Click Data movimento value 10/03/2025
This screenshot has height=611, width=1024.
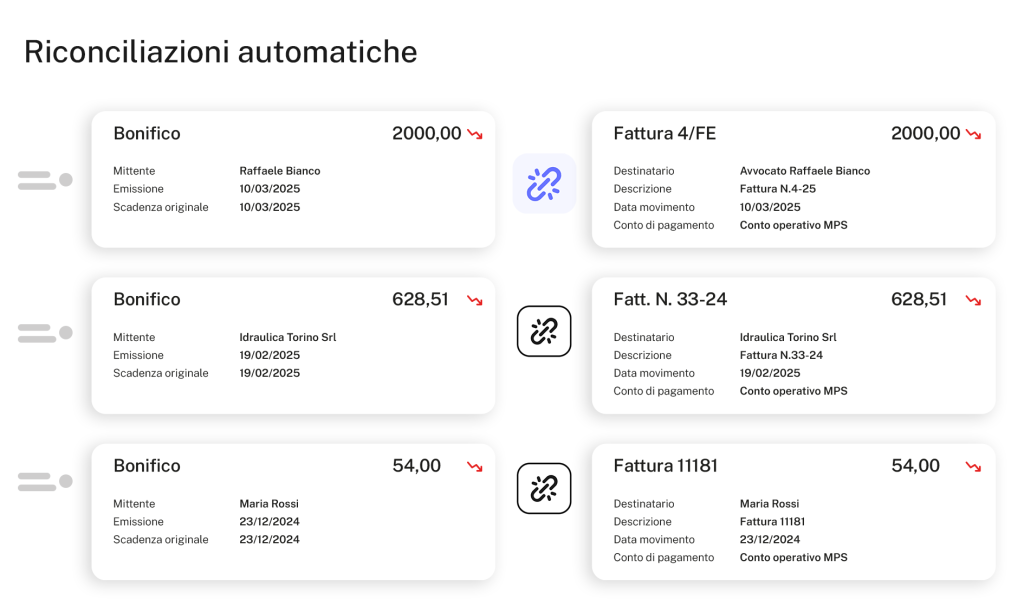[770, 208]
